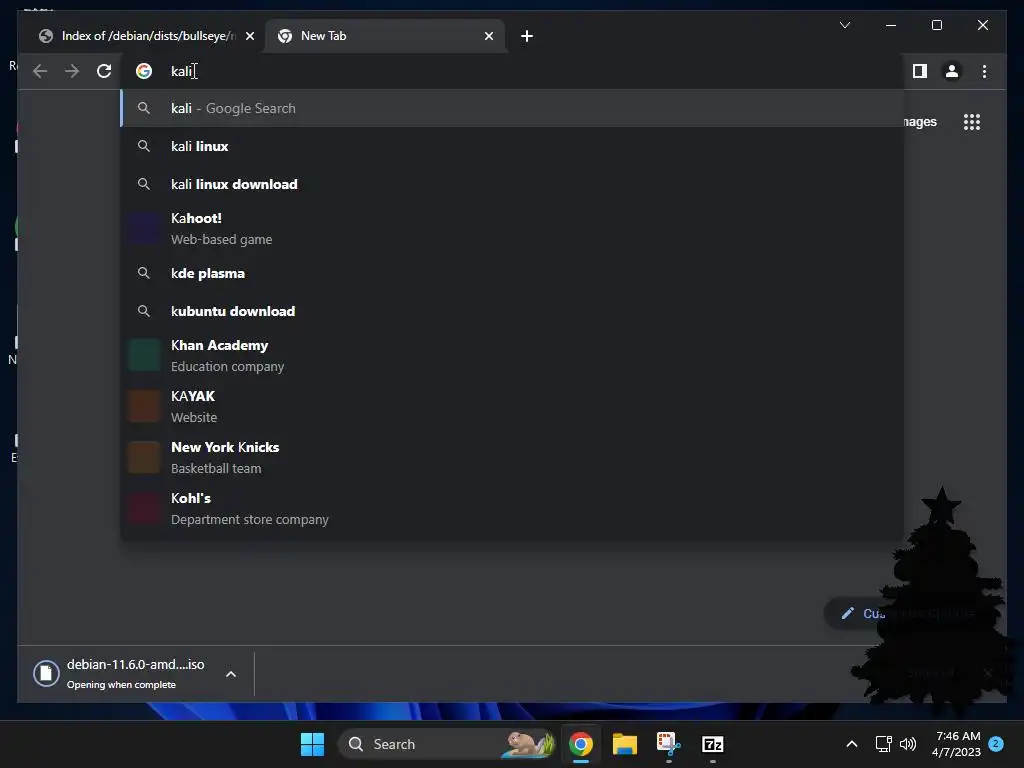Image resolution: width=1024 pixels, height=768 pixels.
Task: Open the network status tray icon
Action: [x=883, y=744]
